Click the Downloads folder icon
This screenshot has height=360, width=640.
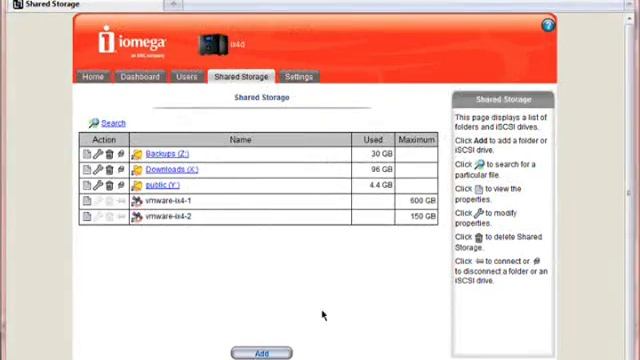pyautogui.click(x=137, y=170)
